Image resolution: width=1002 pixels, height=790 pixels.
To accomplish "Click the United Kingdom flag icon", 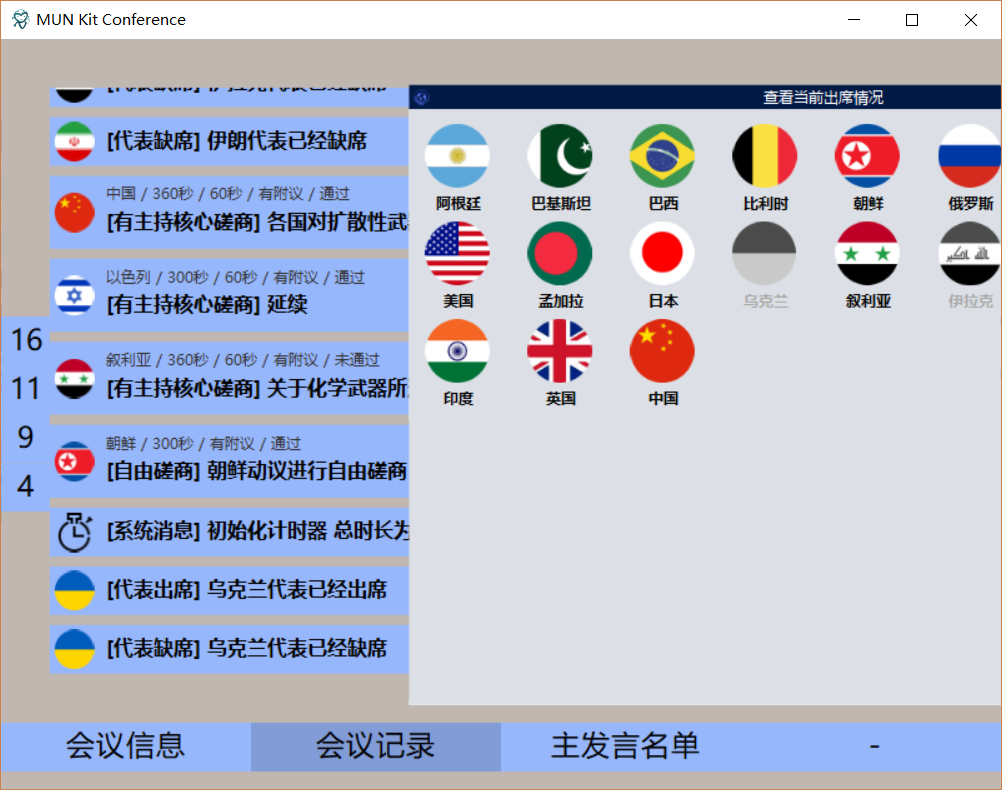I will click(559, 351).
